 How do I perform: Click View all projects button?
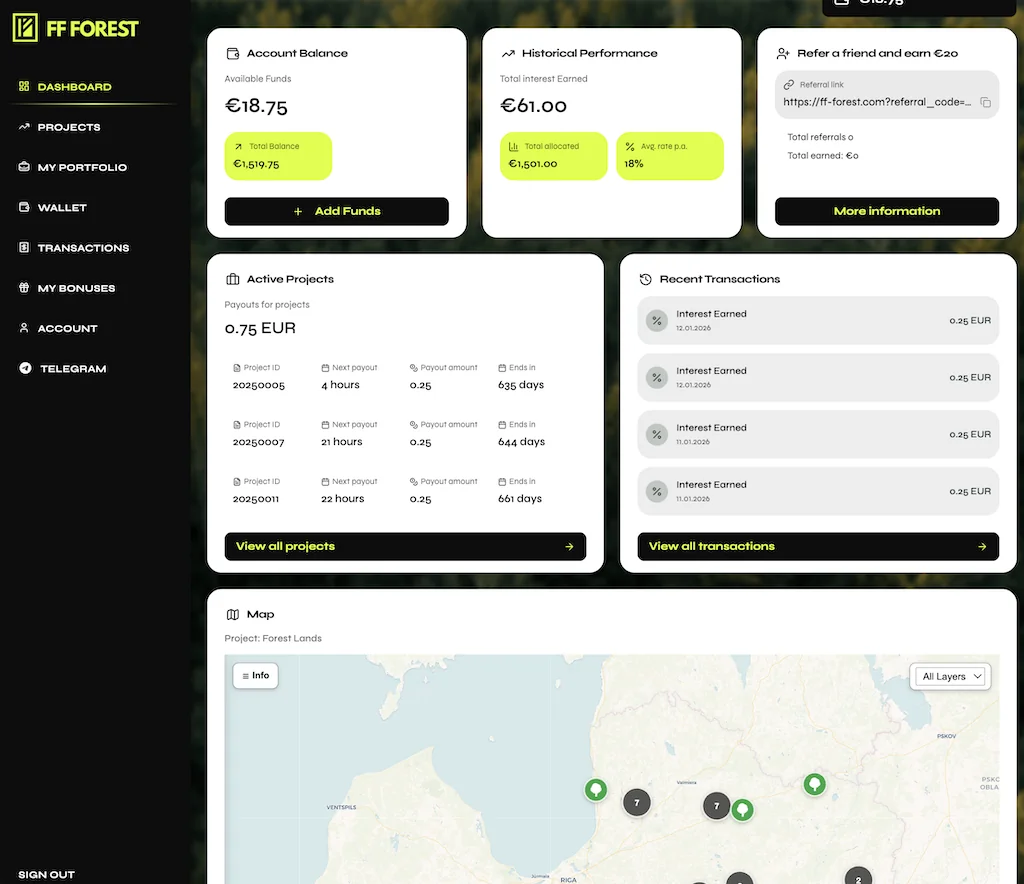pyautogui.click(x=405, y=547)
